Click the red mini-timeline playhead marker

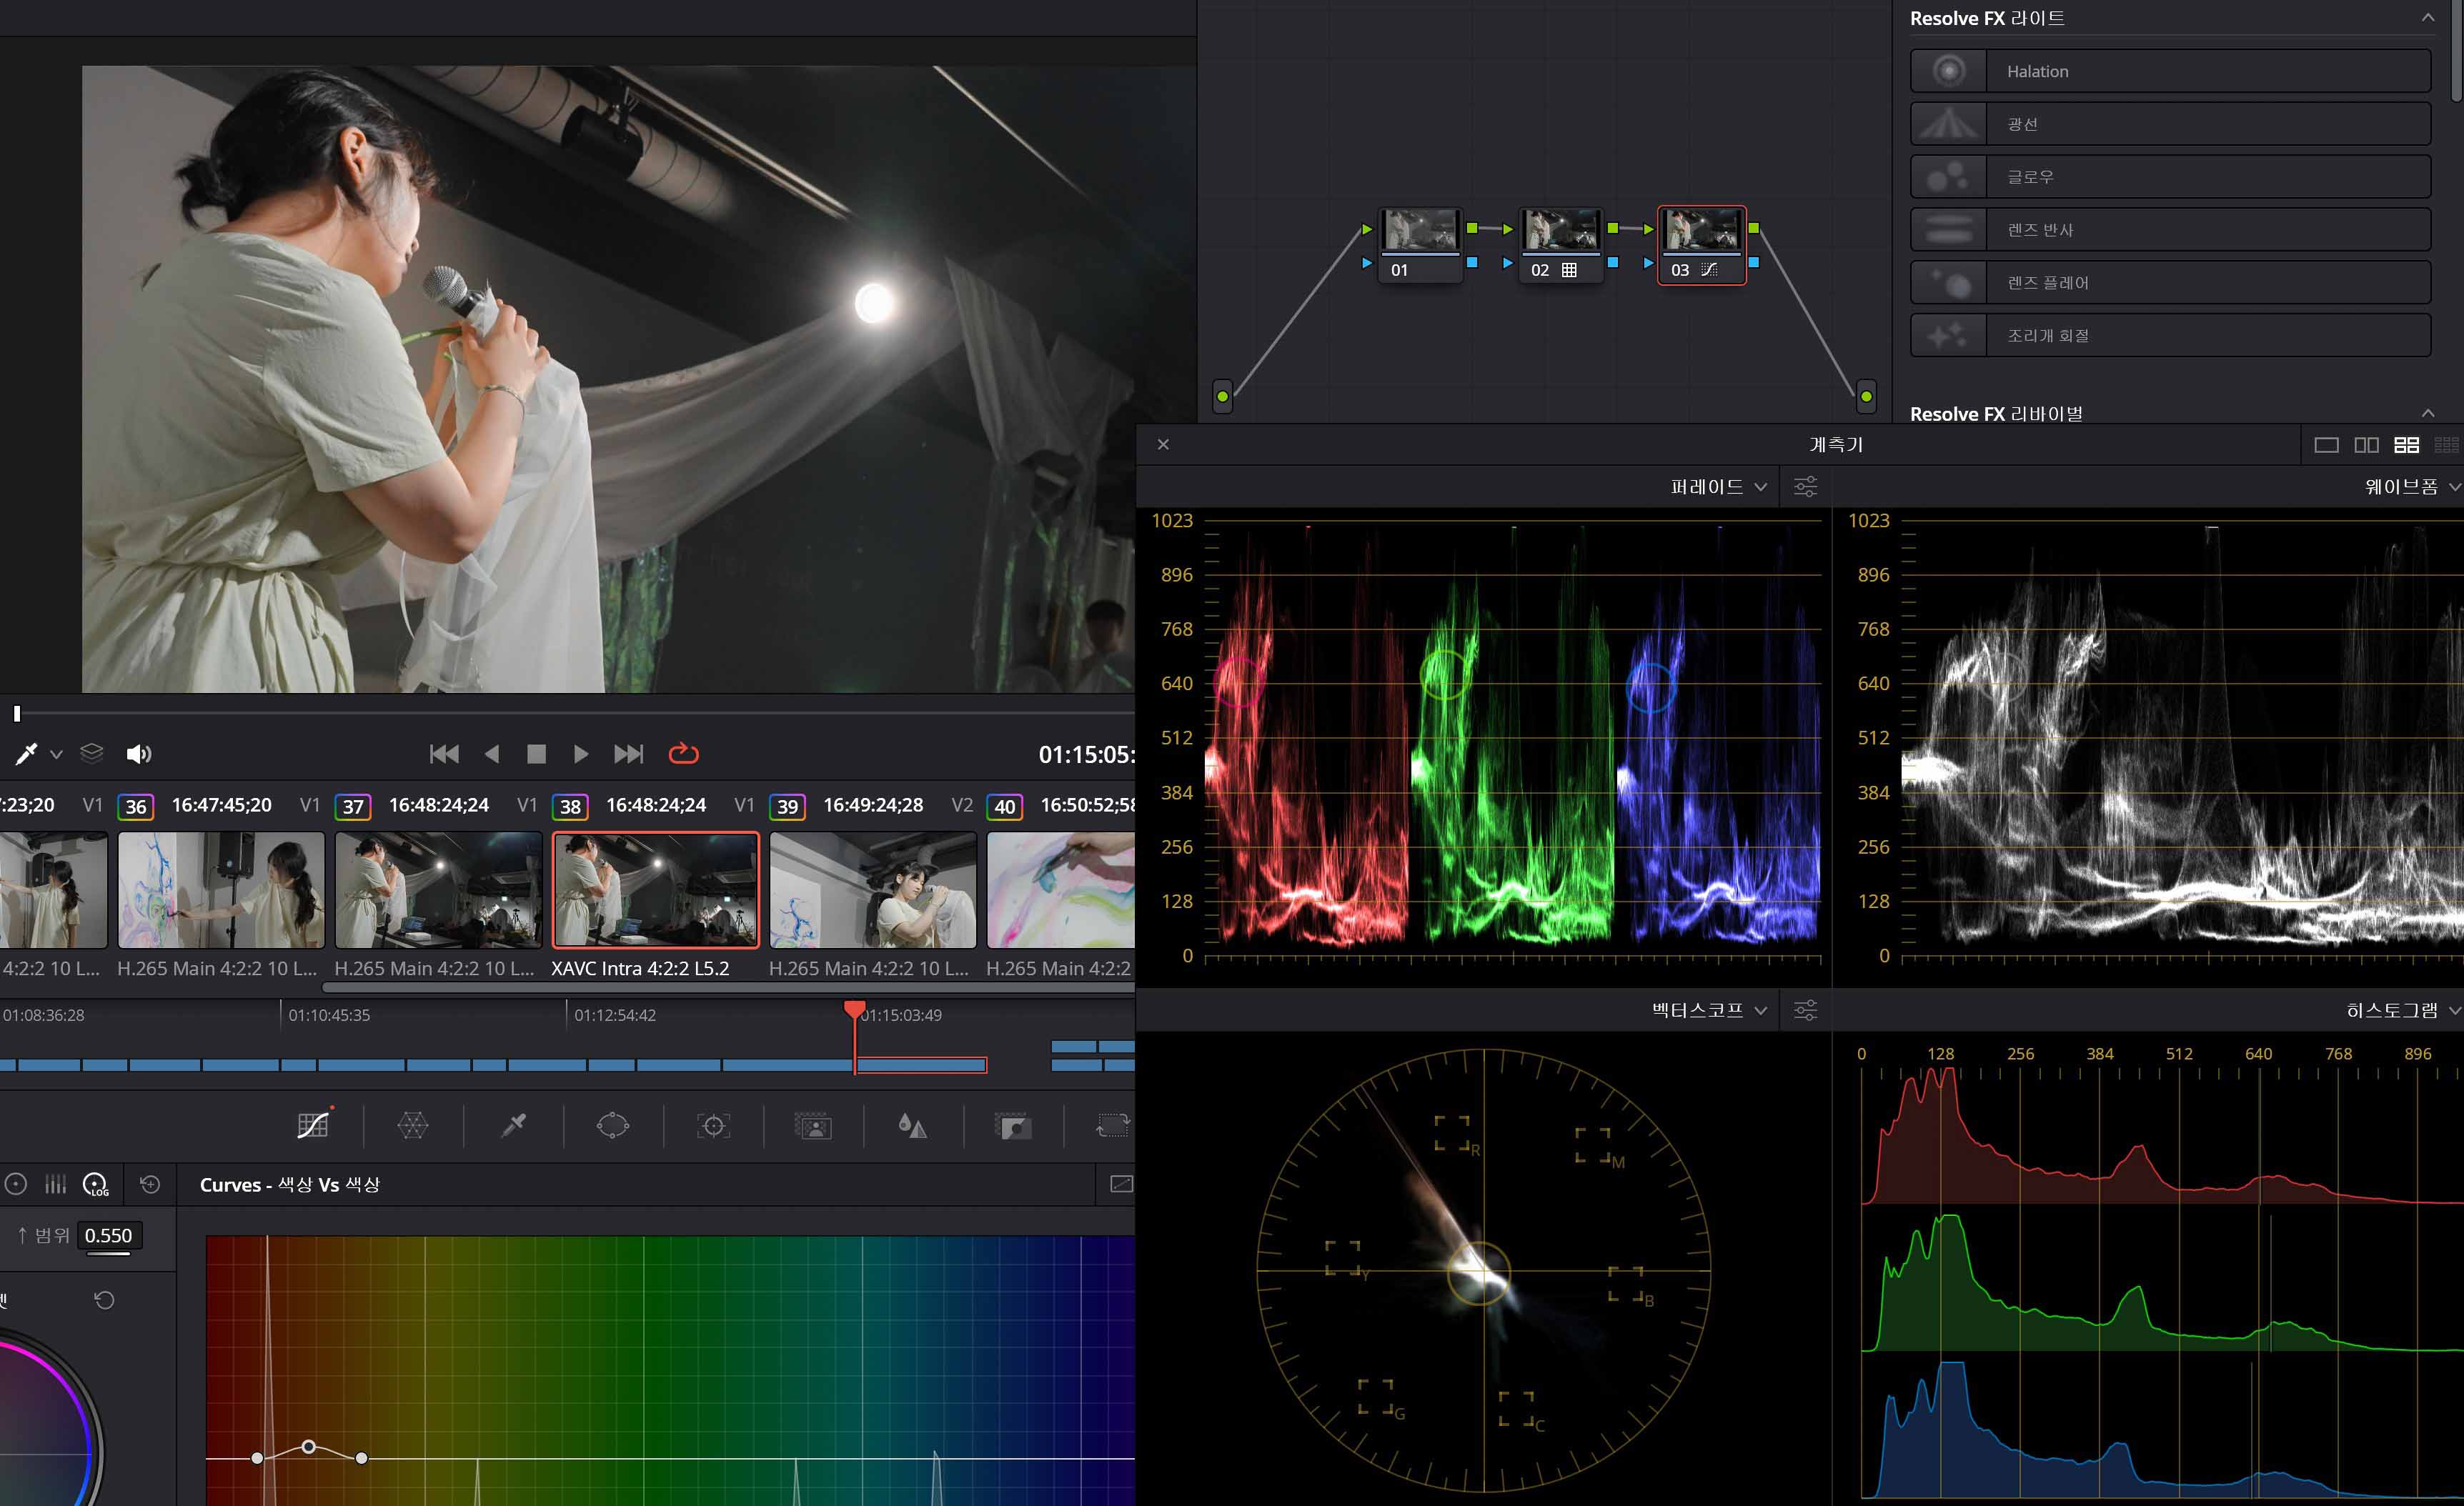pos(854,1009)
